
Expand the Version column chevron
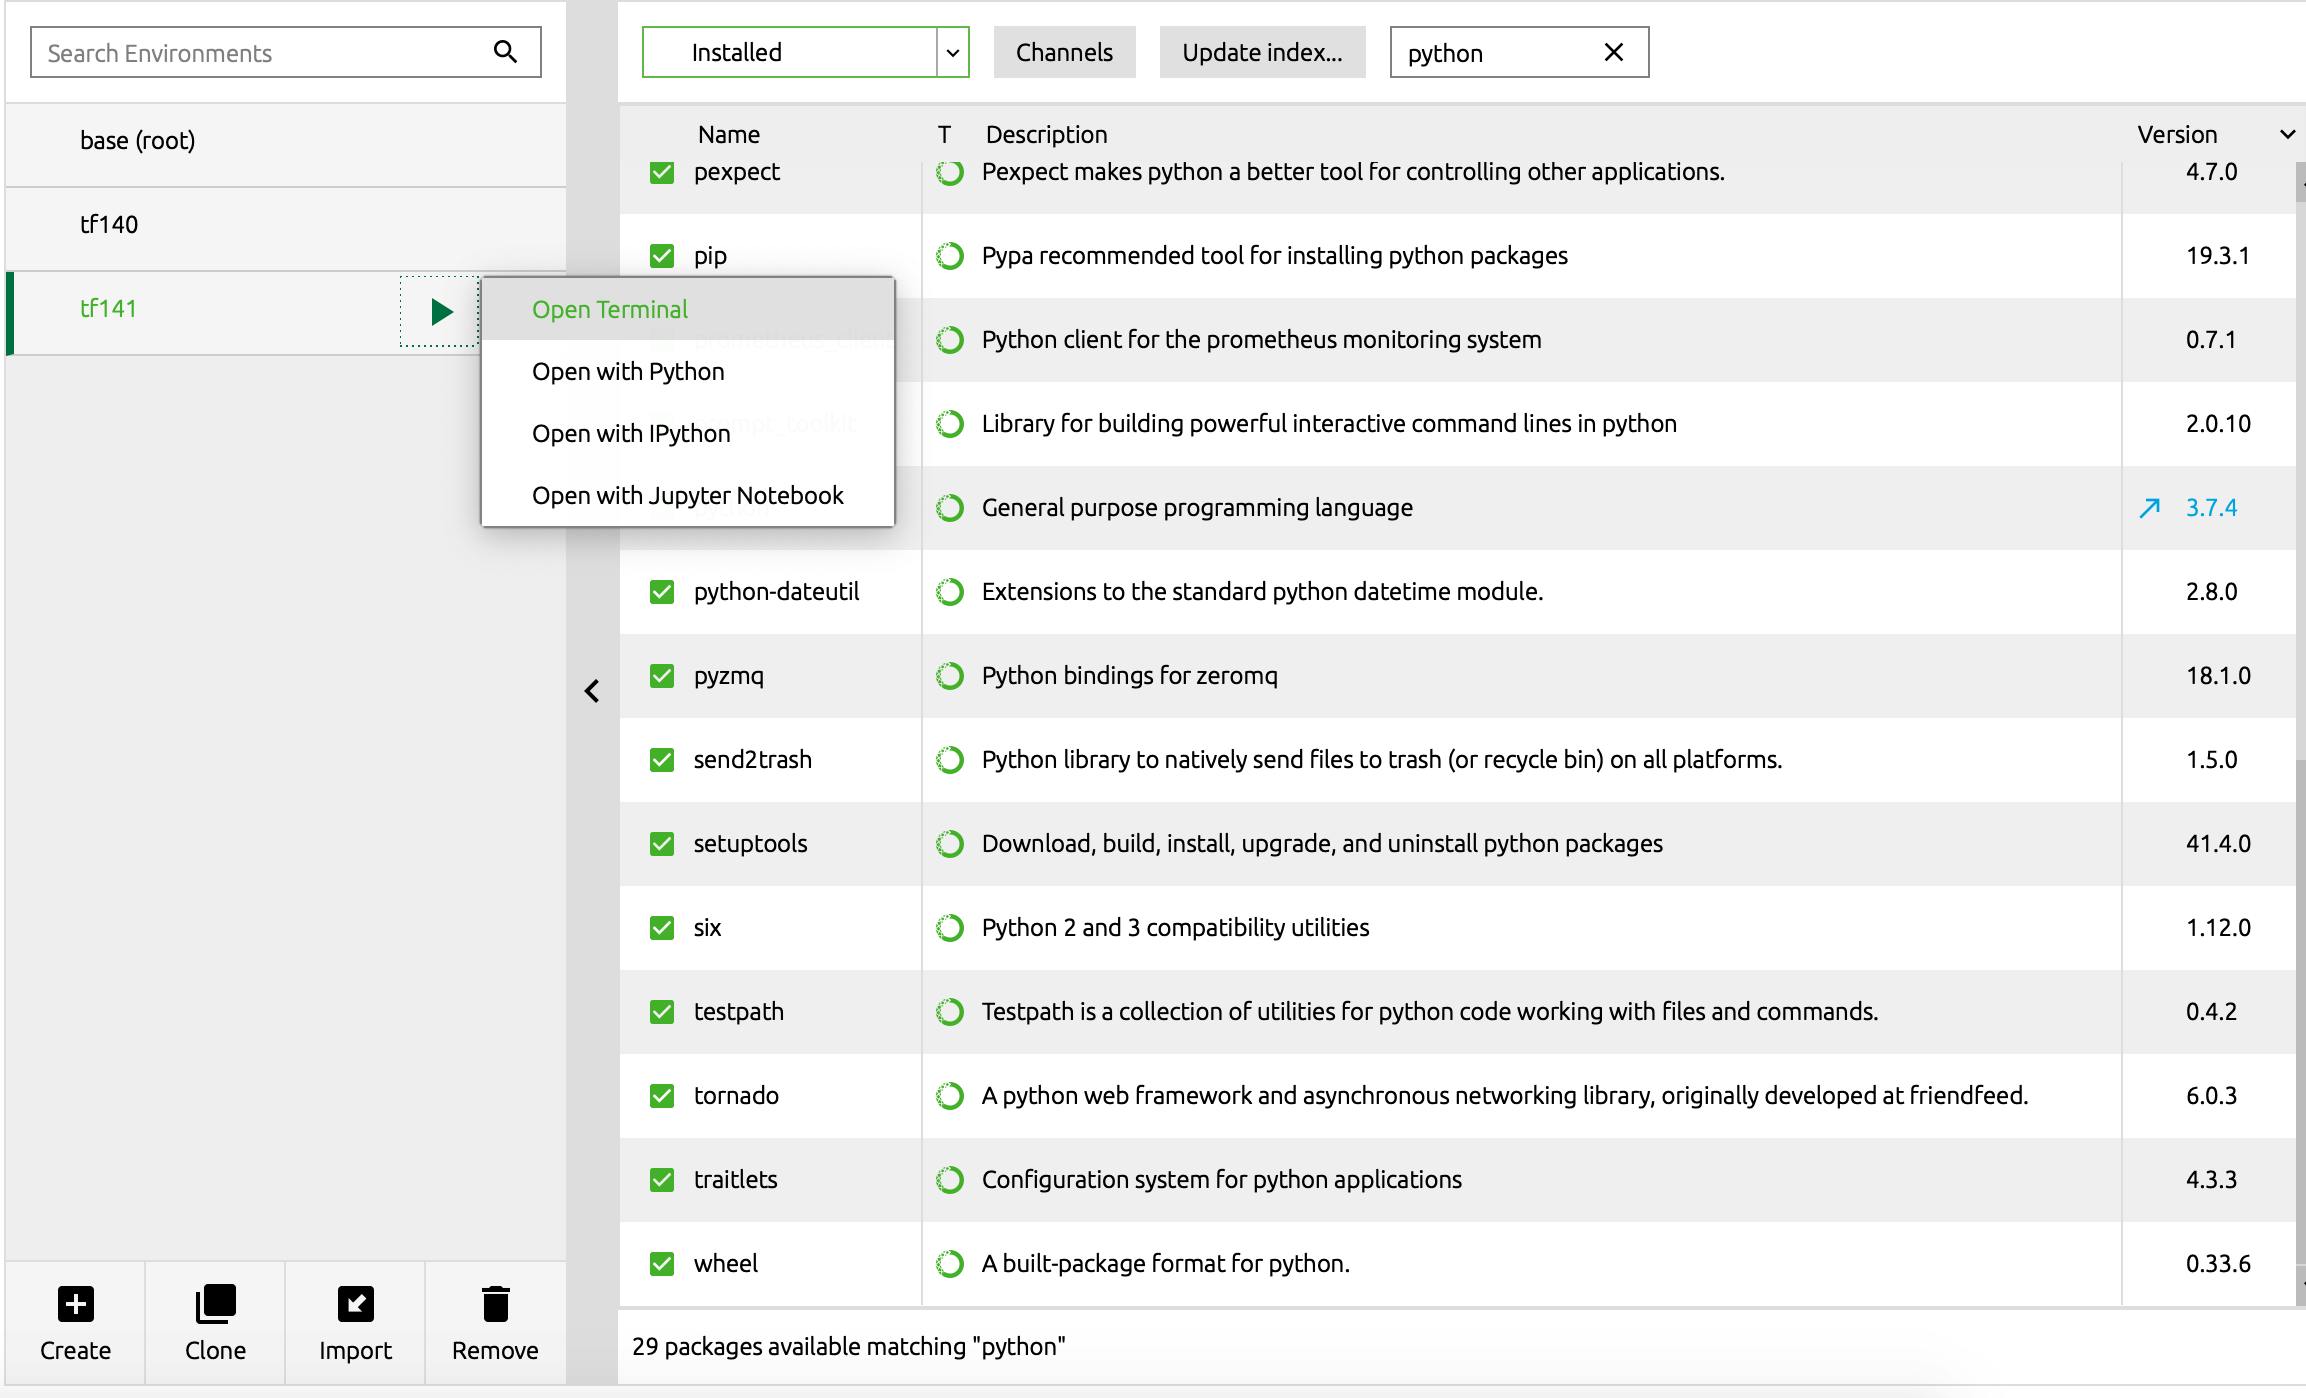pos(2286,135)
